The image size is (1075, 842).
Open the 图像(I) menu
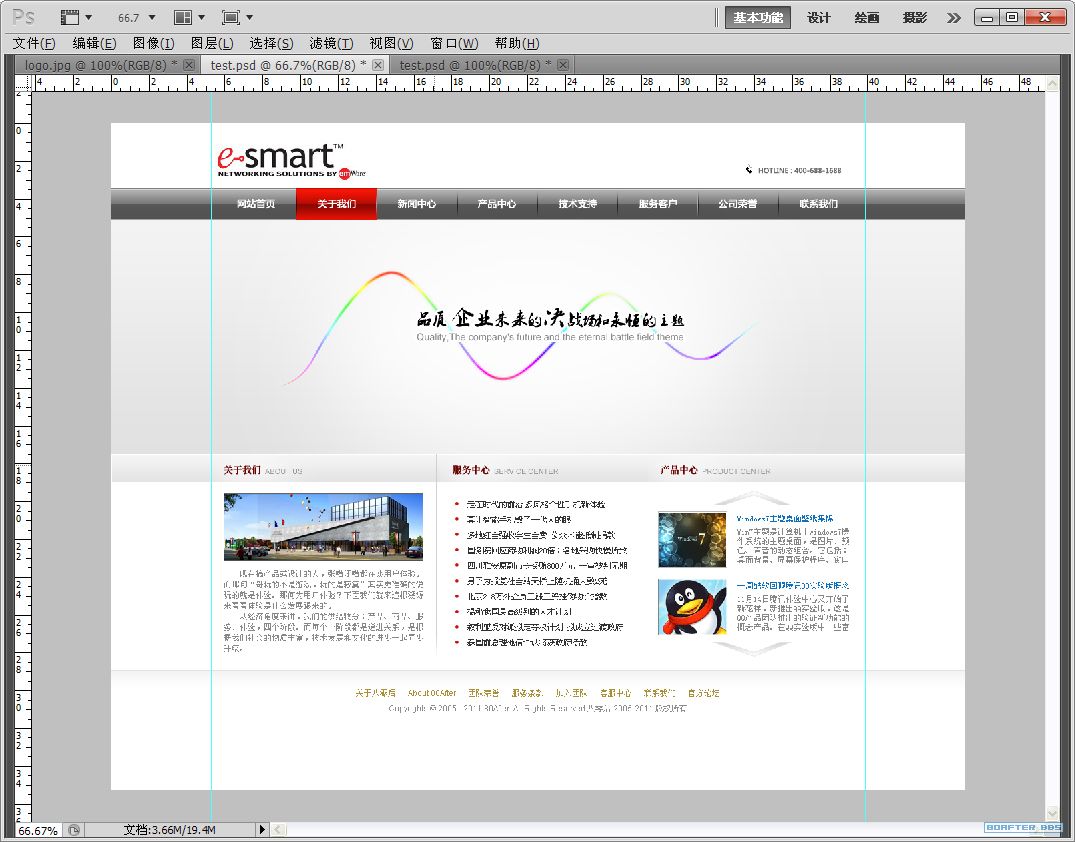click(154, 43)
